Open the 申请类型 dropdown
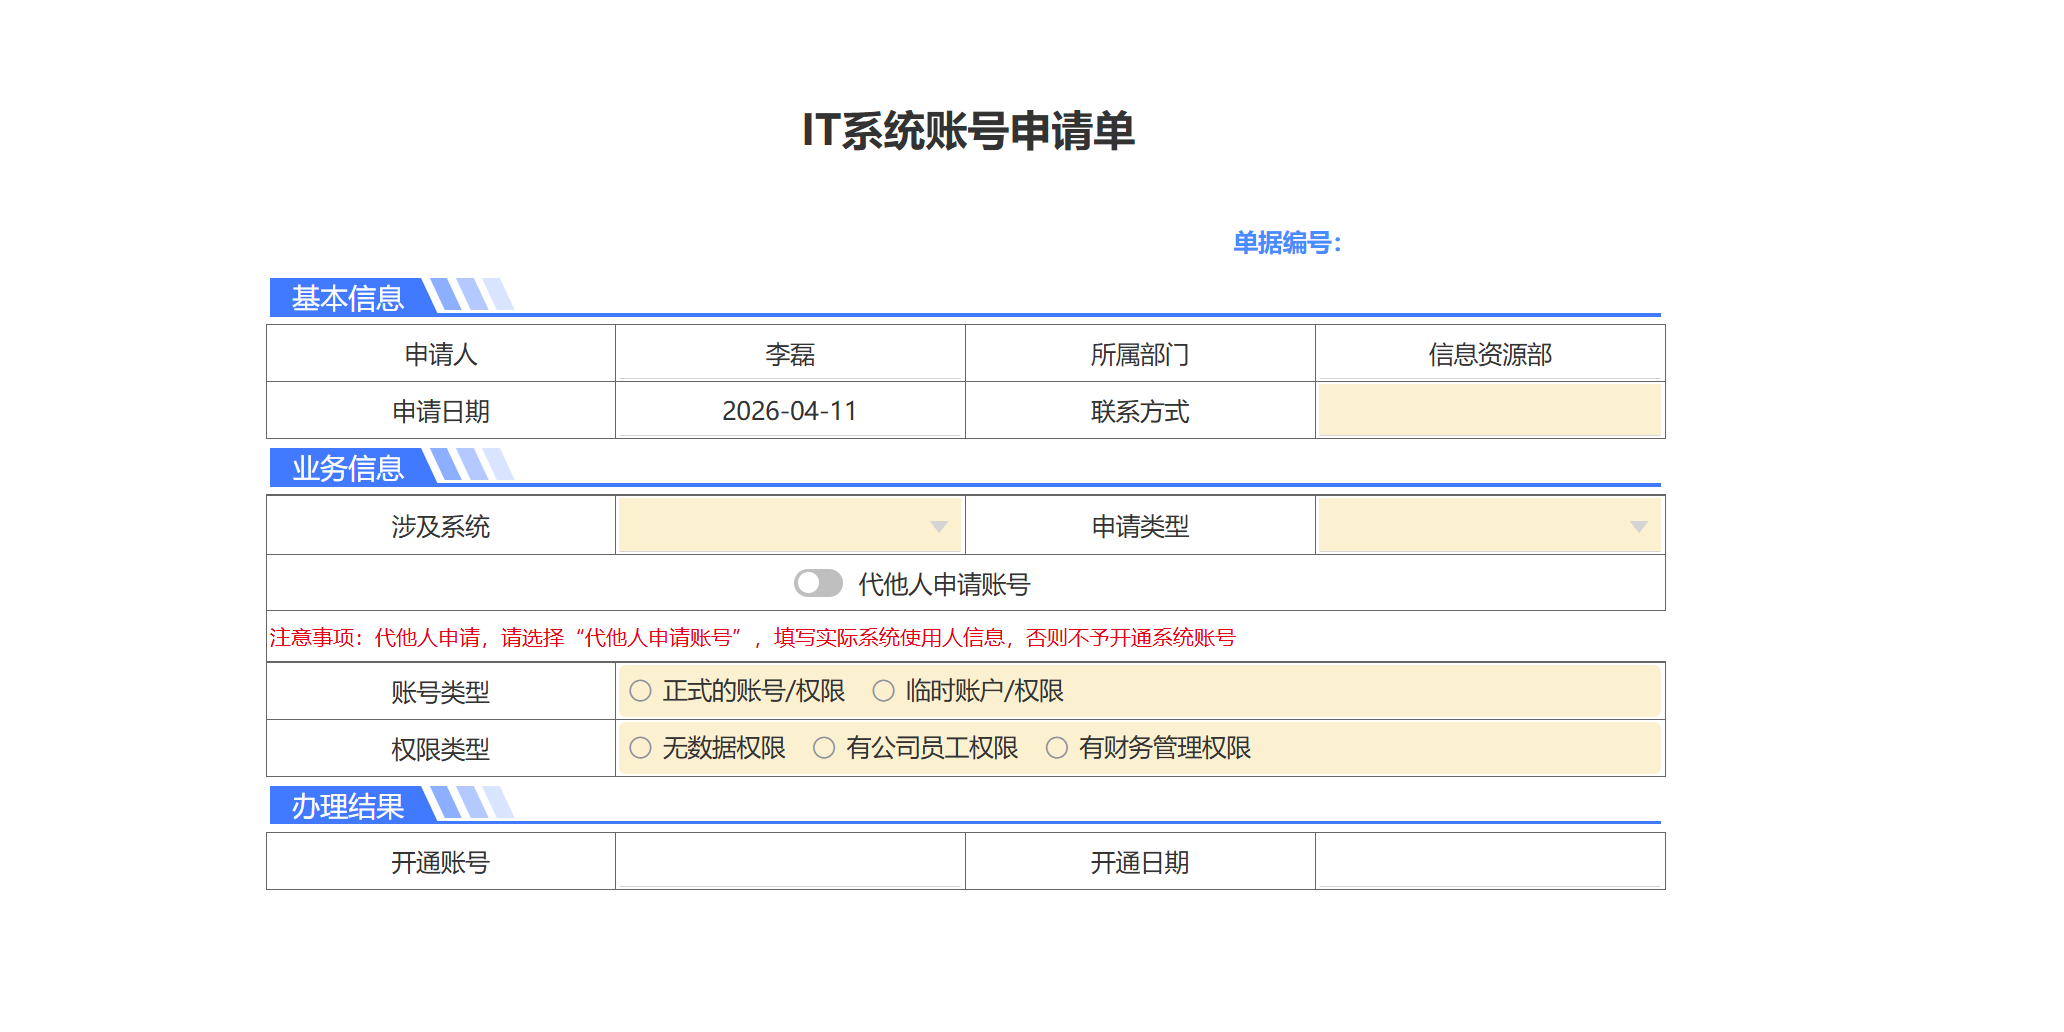Viewport: 2064px width, 1032px height. [x=1490, y=524]
